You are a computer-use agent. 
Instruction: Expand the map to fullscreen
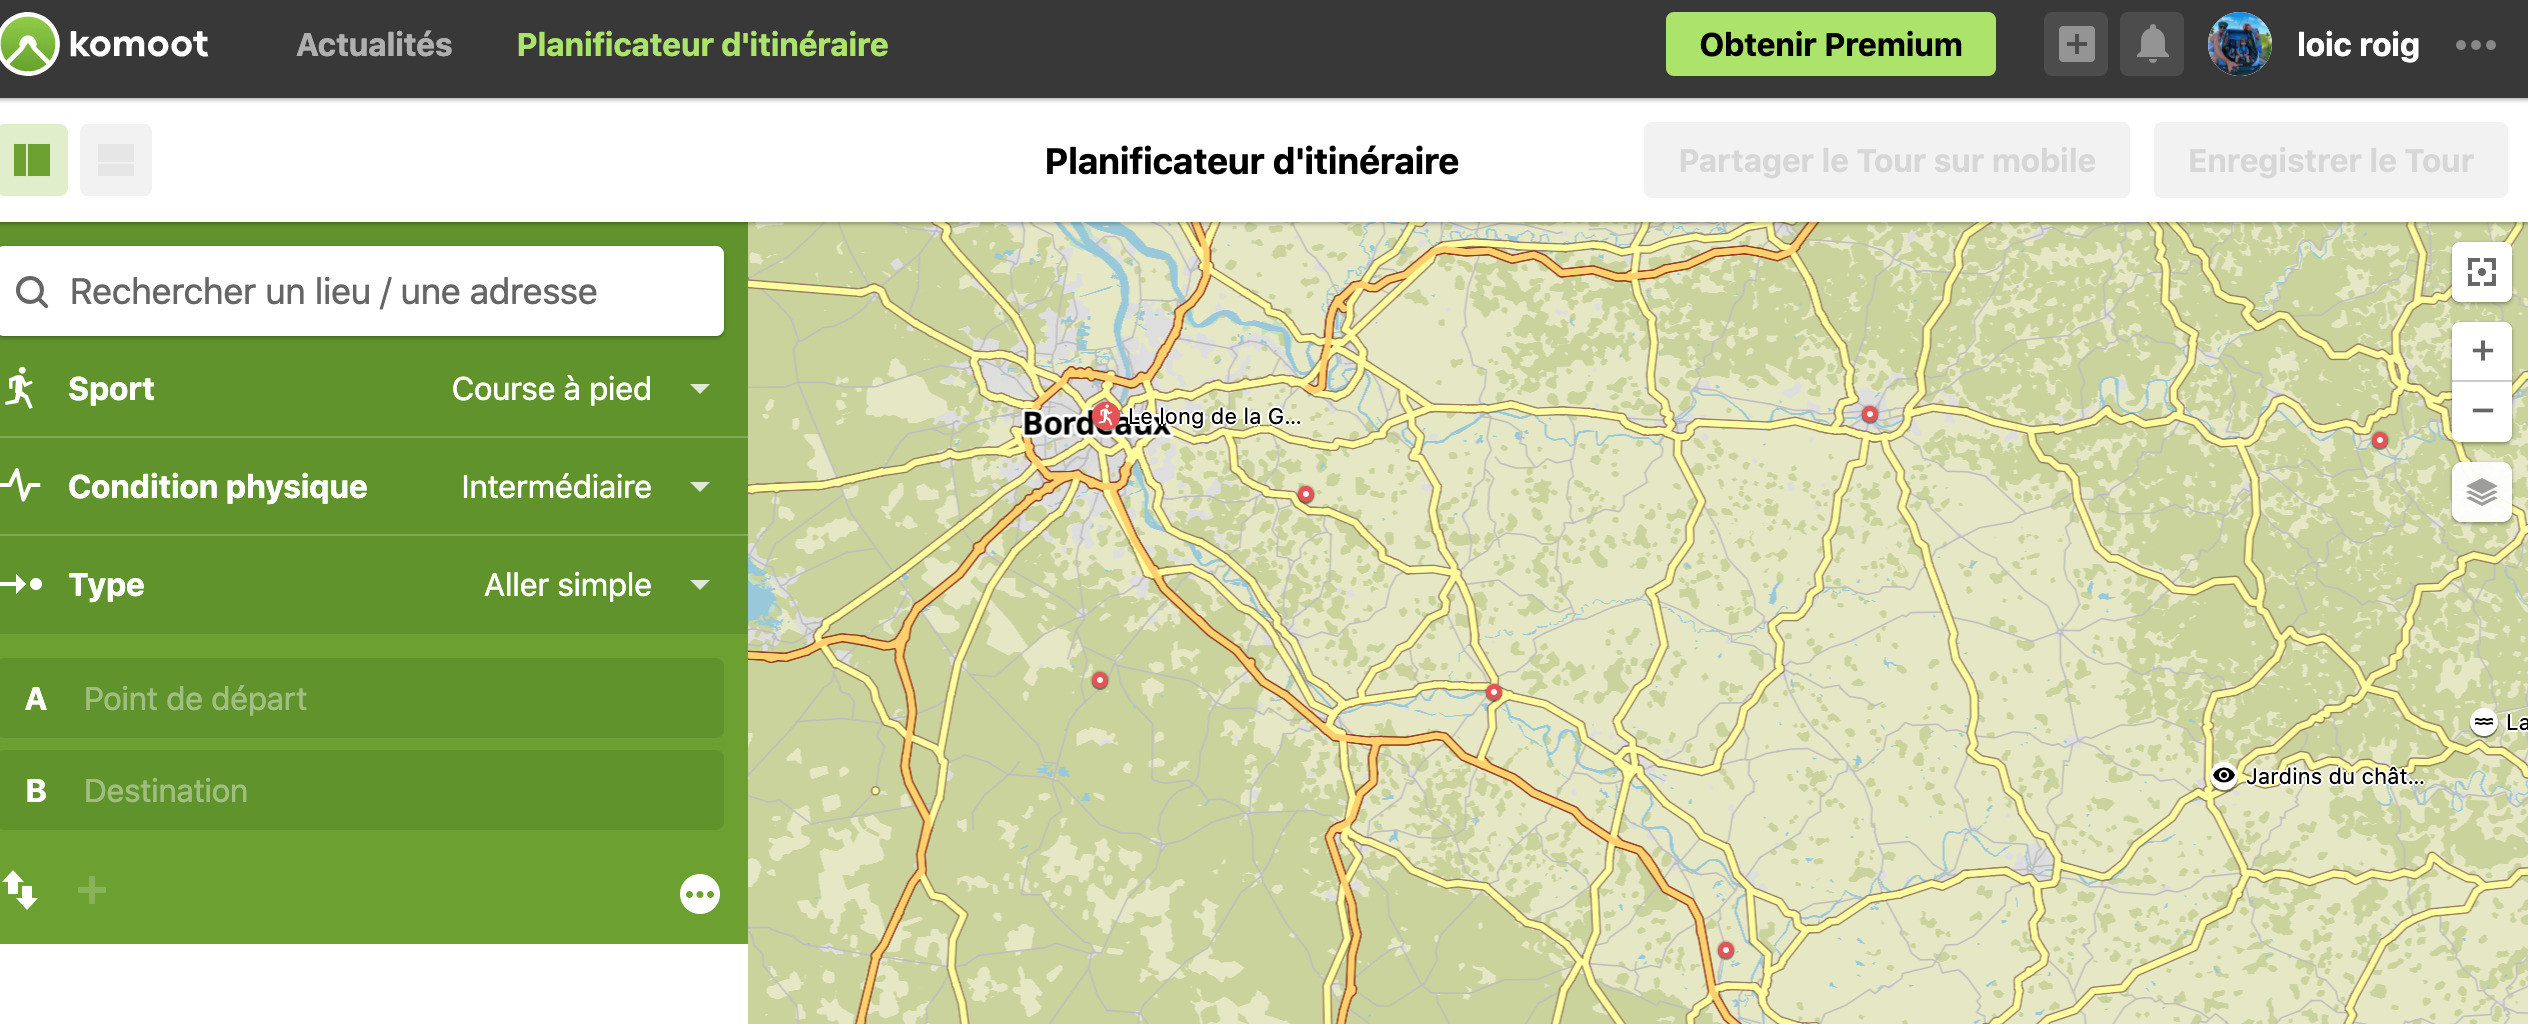(x=2481, y=272)
